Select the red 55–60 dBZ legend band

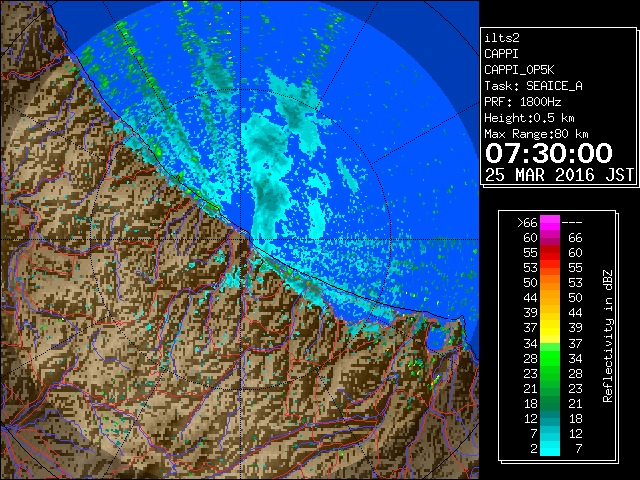point(550,253)
